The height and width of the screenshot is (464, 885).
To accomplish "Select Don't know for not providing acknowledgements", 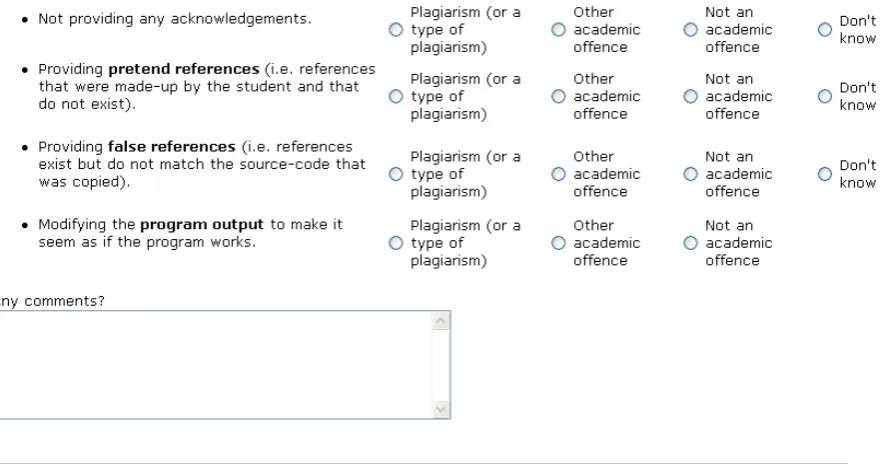I will point(825,29).
